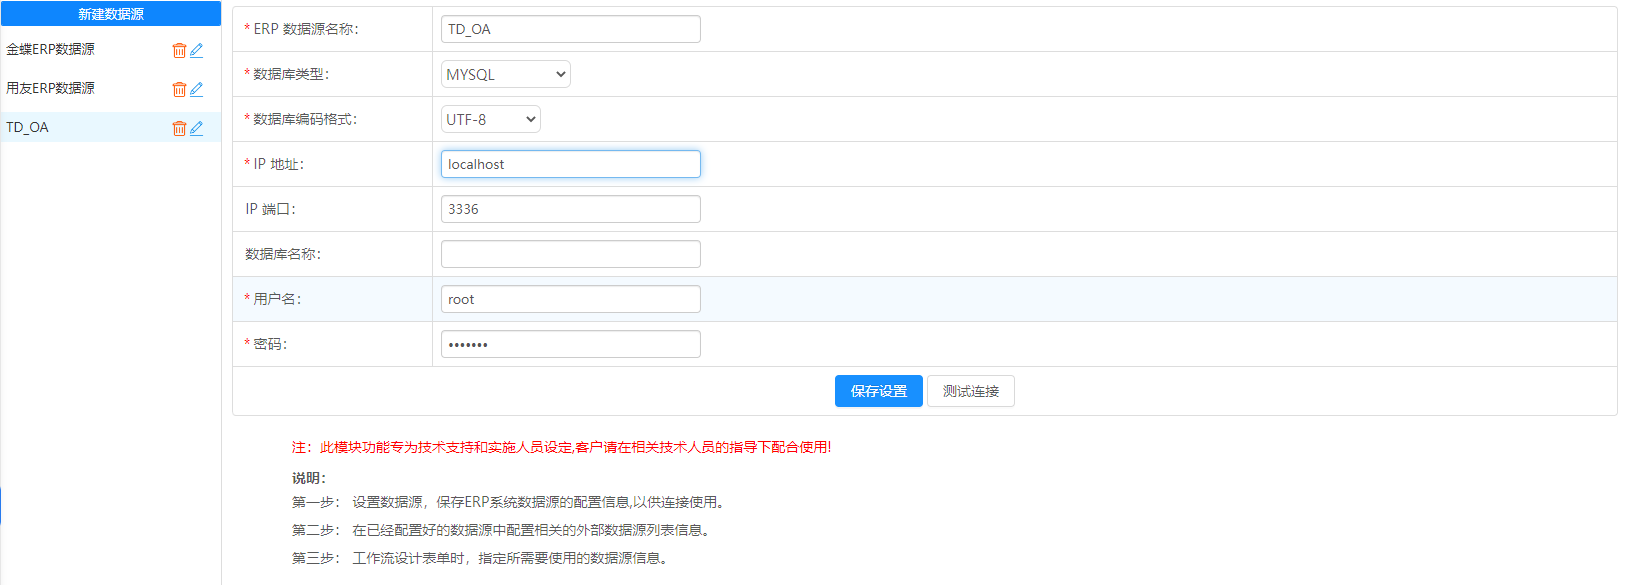Click the IP 地址 localhost field
1625x585 pixels.
pyautogui.click(x=570, y=164)
